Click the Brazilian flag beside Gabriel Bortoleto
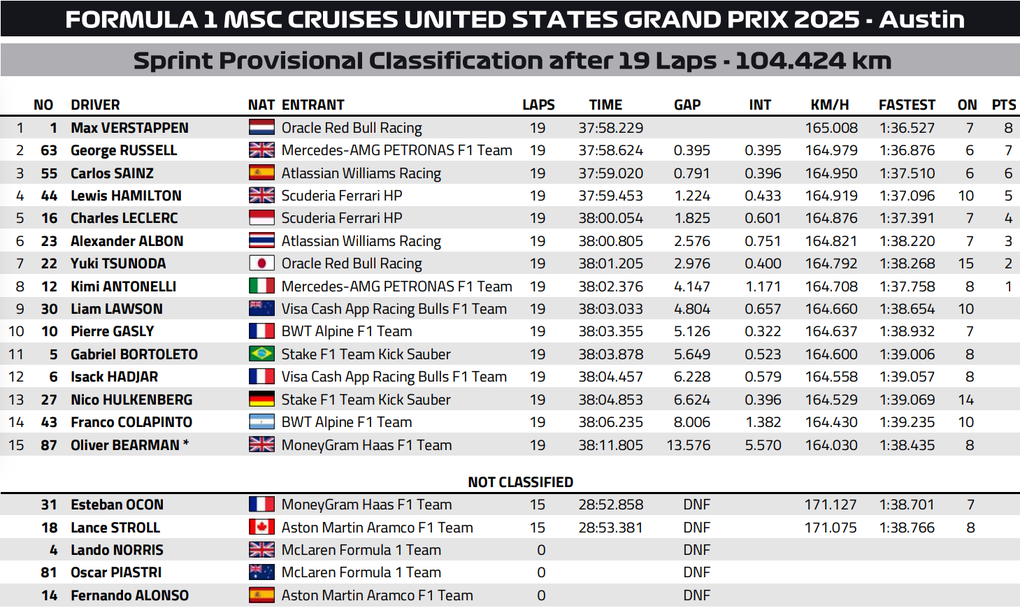Screen dimensions: 1020x608 pos(261,354)
